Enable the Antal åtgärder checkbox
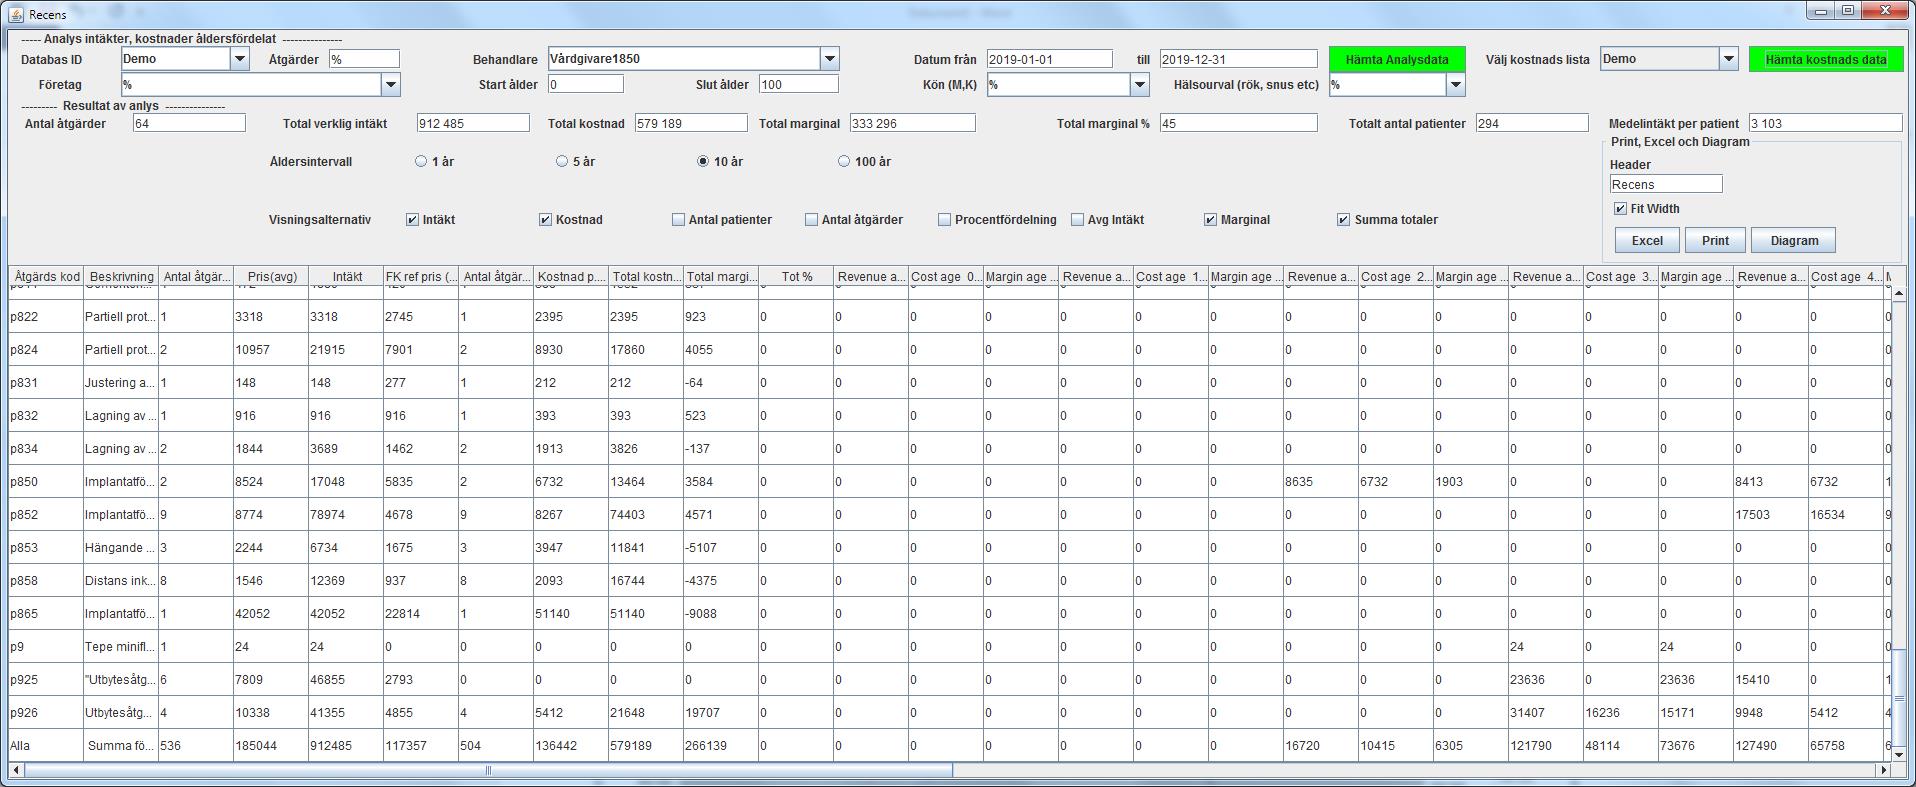1916x787 pixels. (811, 219)
